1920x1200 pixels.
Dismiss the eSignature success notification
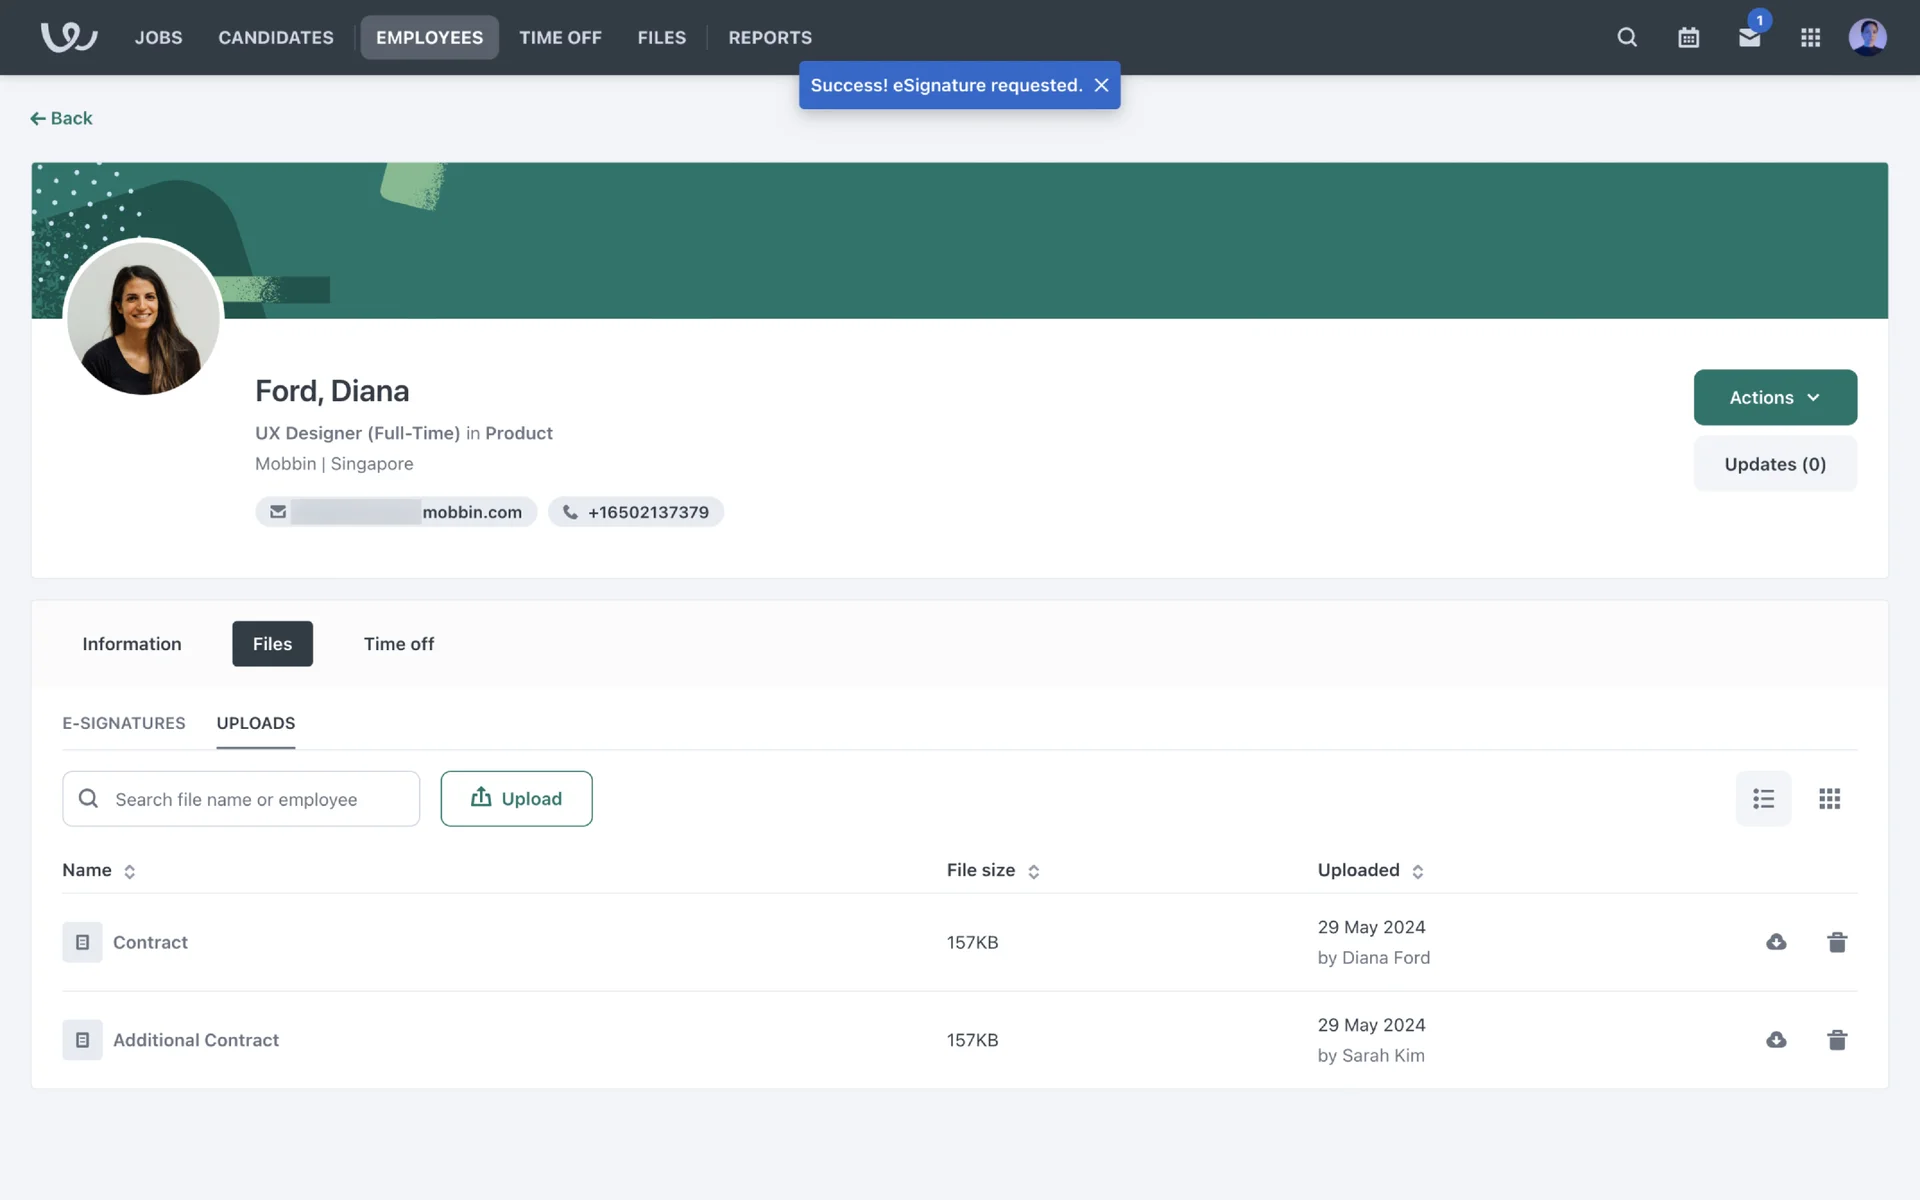[x=1101, y=85]
